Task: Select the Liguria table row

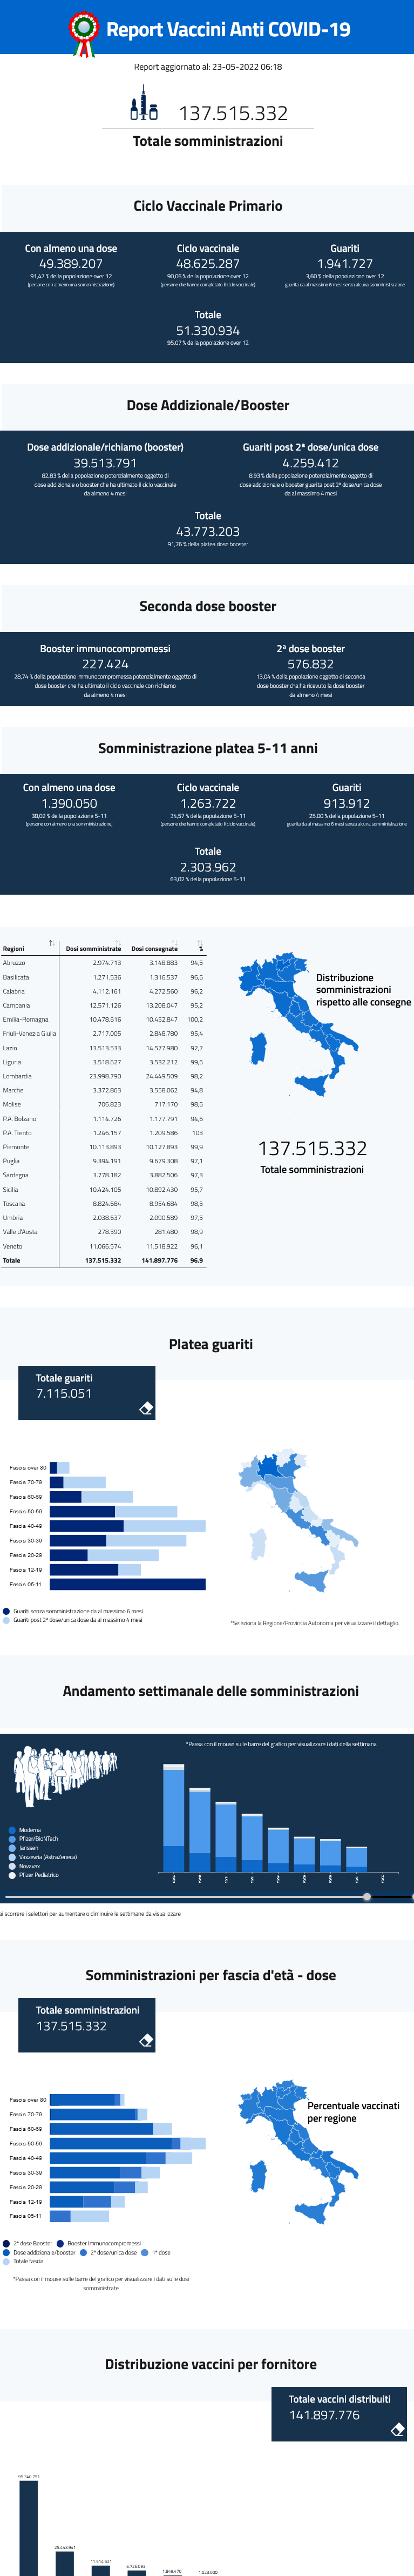Action: tap(103, 1062)
